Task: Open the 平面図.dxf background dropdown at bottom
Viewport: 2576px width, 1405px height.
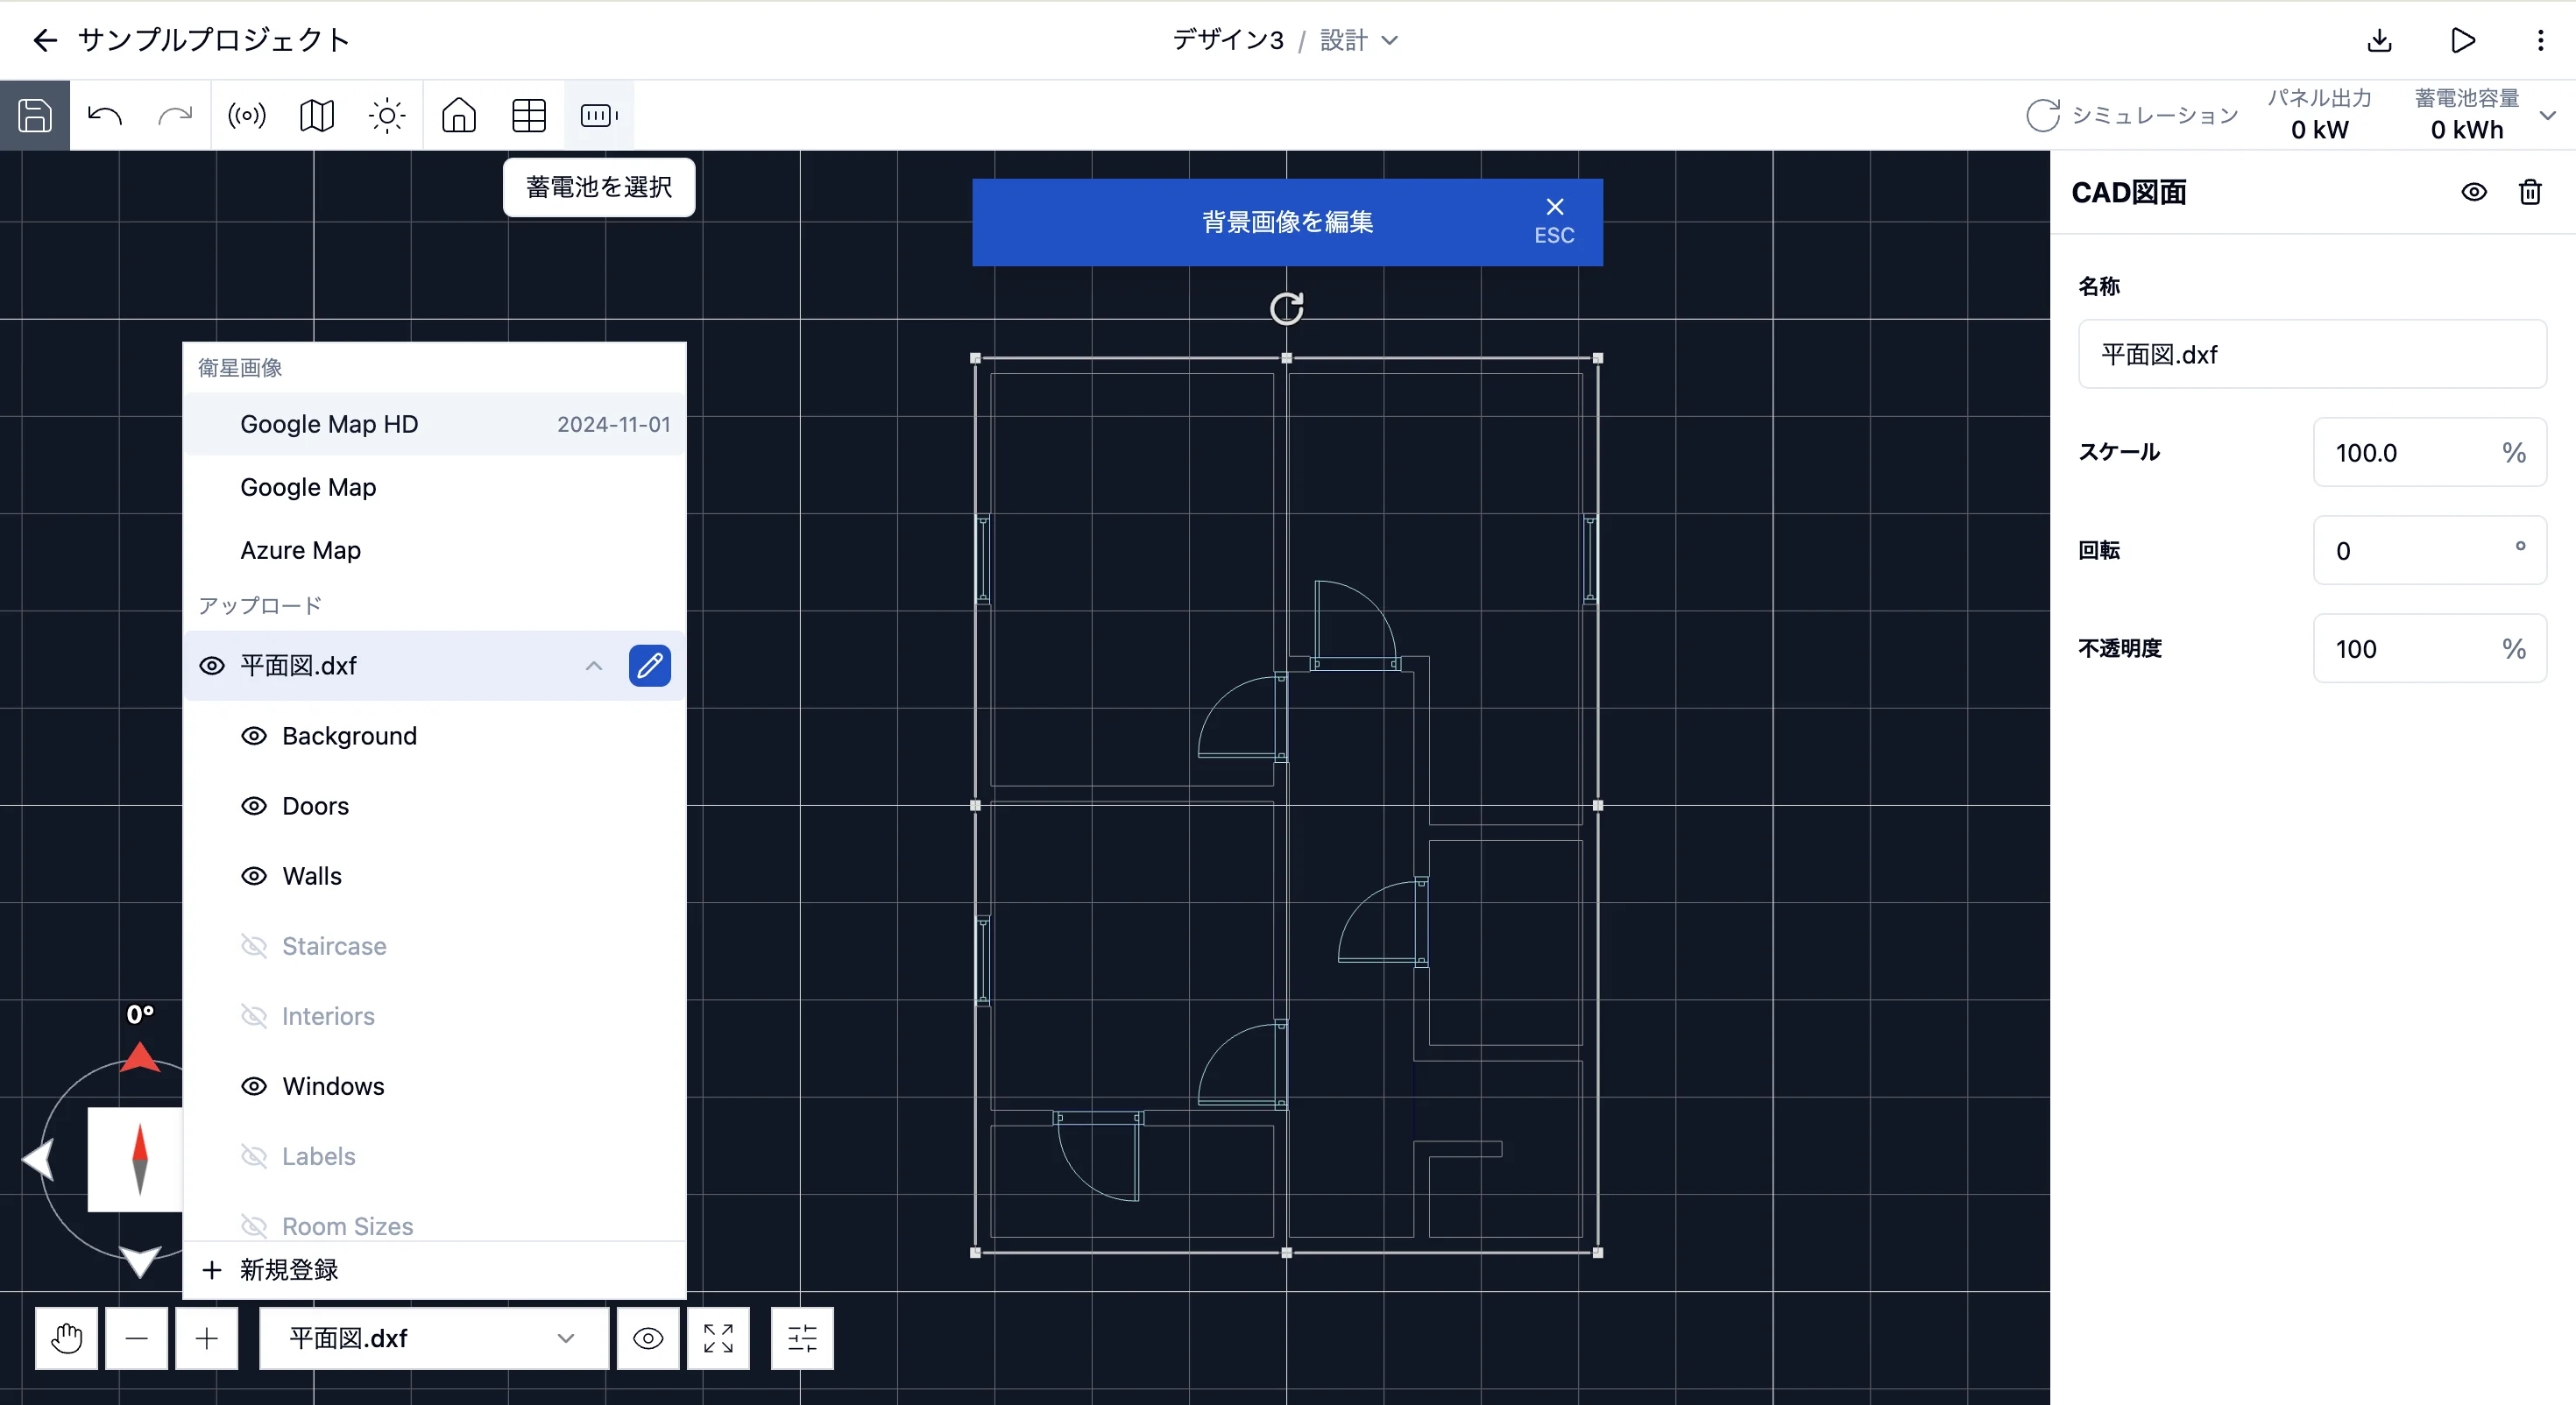Action: pos(433,1338)
